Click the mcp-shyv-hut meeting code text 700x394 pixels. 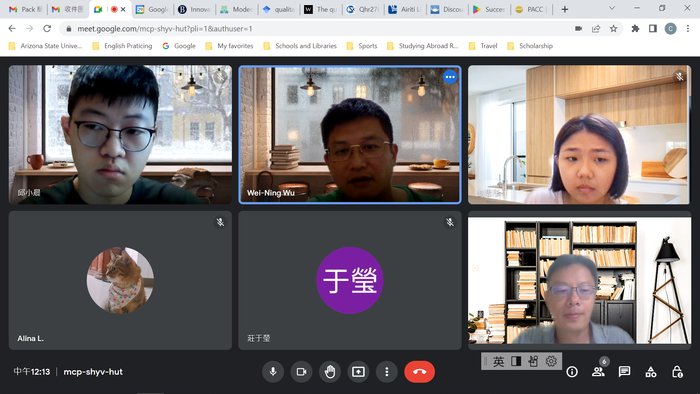coord(93,372)
